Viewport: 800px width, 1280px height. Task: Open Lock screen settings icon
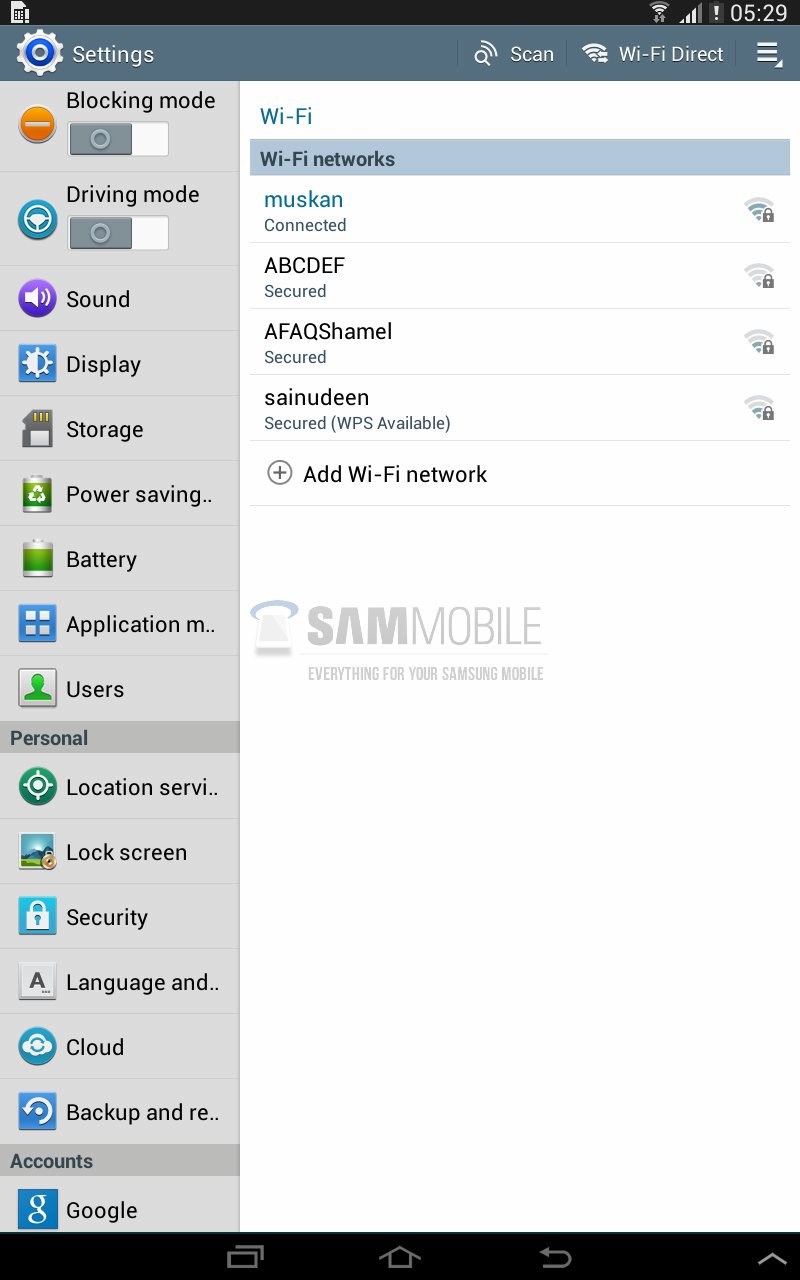coord(37,852)
